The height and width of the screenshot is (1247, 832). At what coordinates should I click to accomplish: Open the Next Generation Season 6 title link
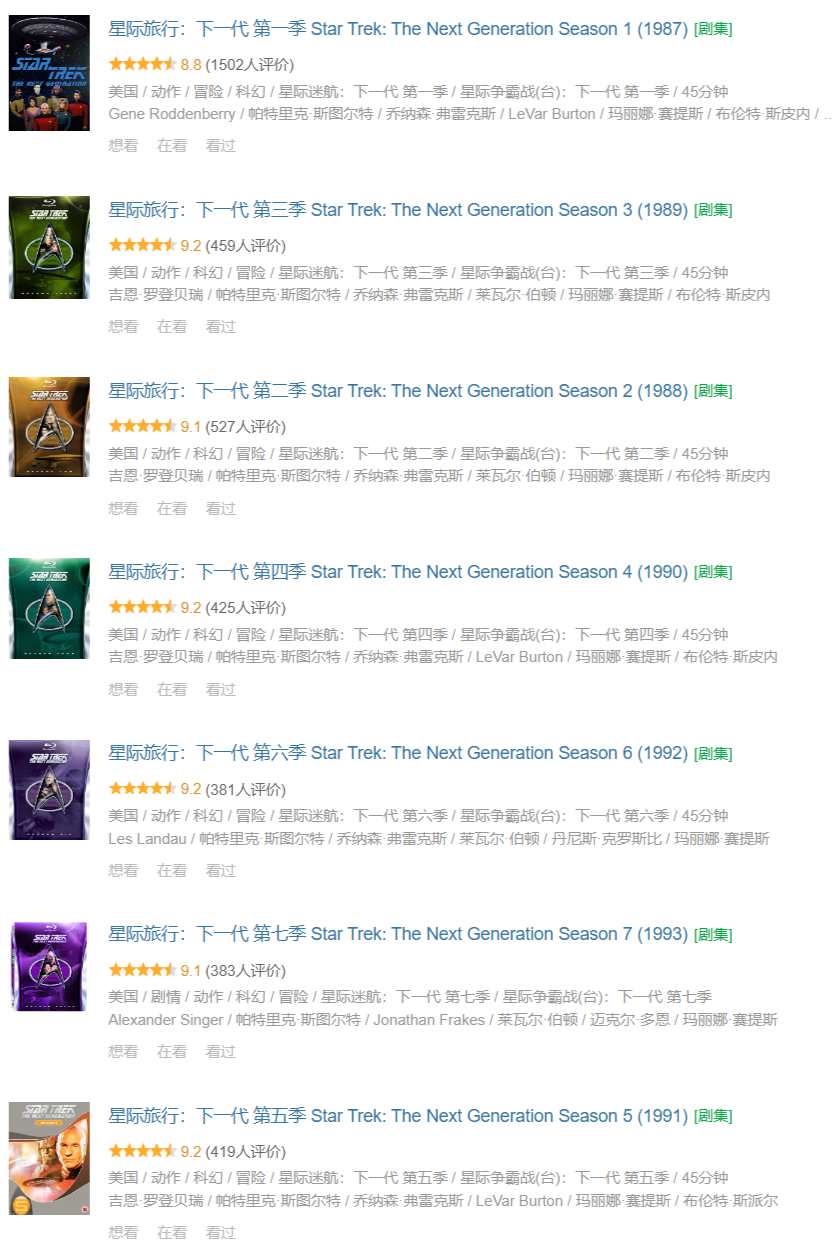[398, 753]
